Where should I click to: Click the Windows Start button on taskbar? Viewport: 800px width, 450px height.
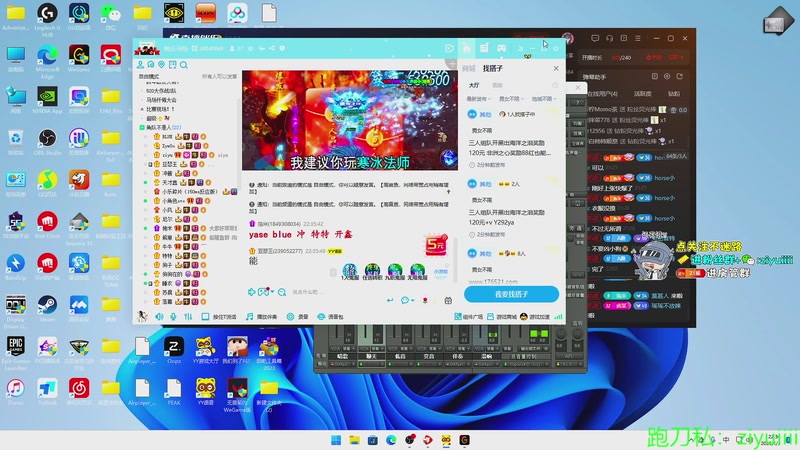tap(336, 440)
